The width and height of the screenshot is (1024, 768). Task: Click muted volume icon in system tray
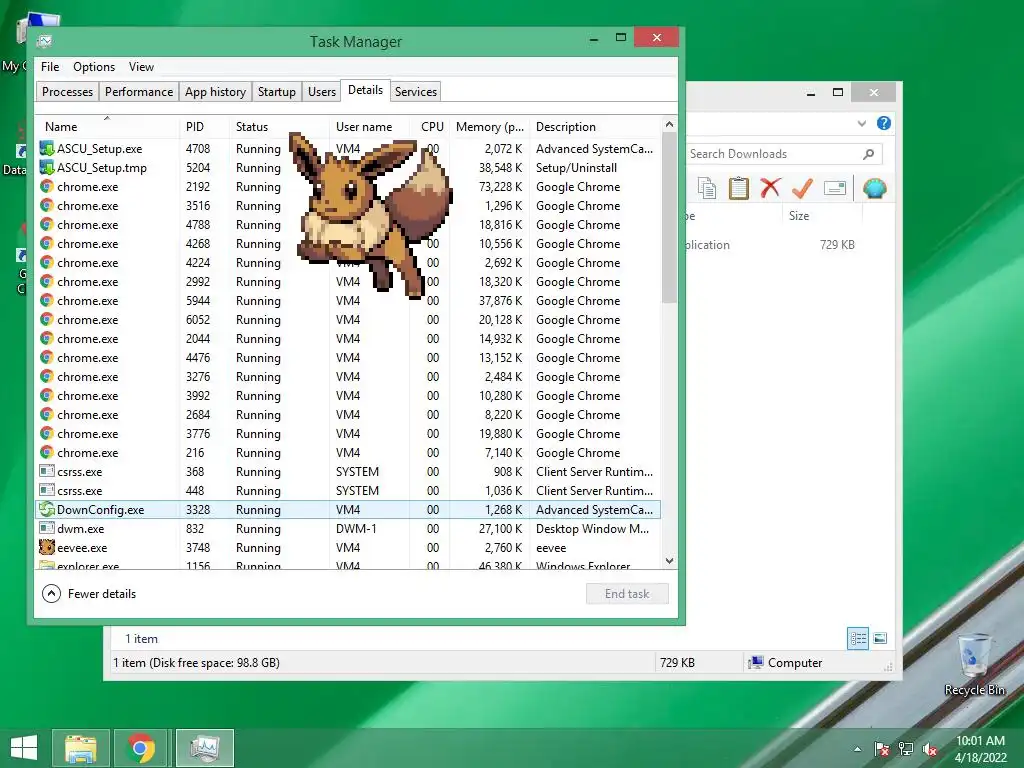(x=929, y=749)
